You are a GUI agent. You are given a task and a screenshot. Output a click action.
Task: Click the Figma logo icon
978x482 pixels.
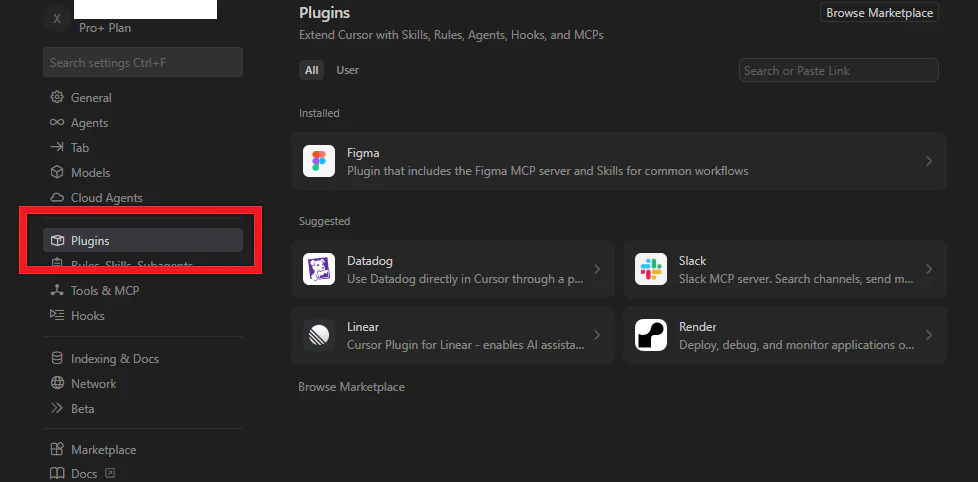tap(319, 161)
